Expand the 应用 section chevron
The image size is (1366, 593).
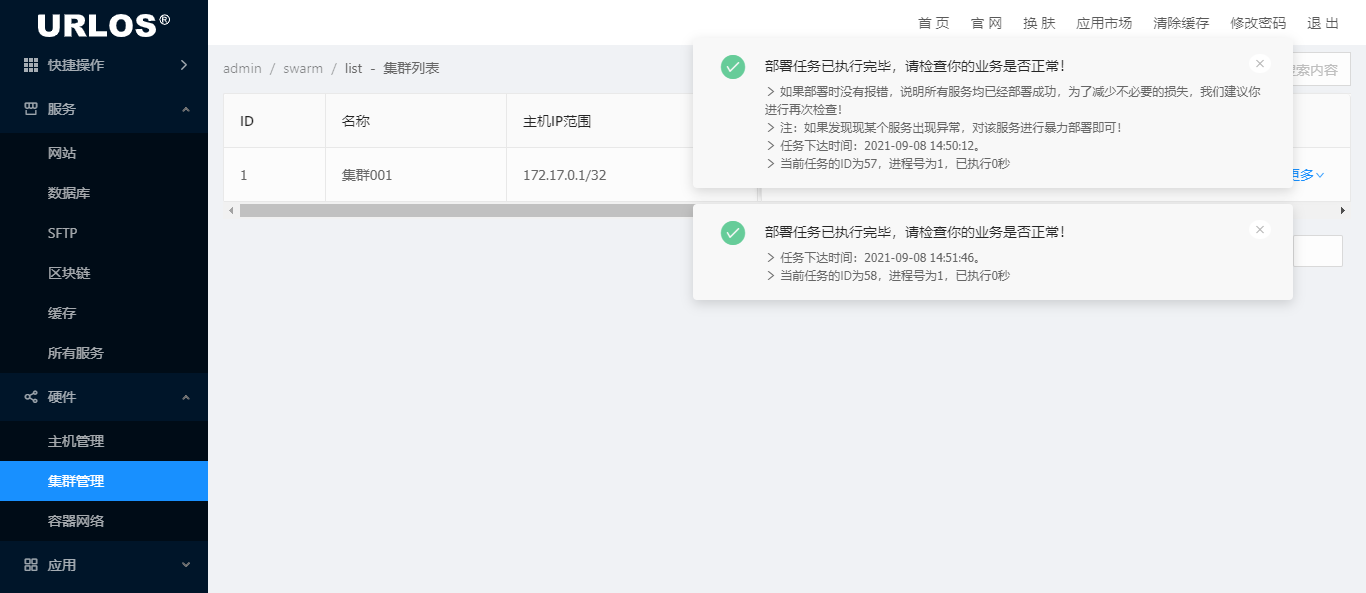(185, 565)
